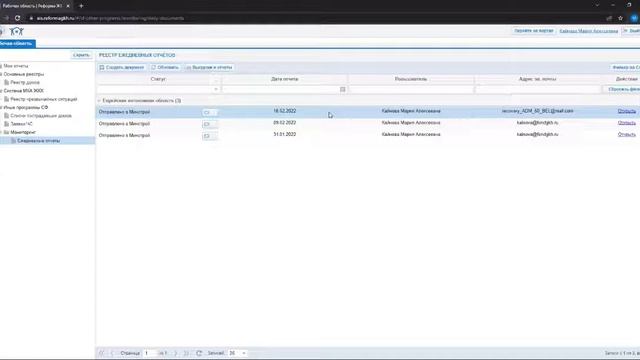
Task: Go to the previous page of records
Action: click(112, 353)
